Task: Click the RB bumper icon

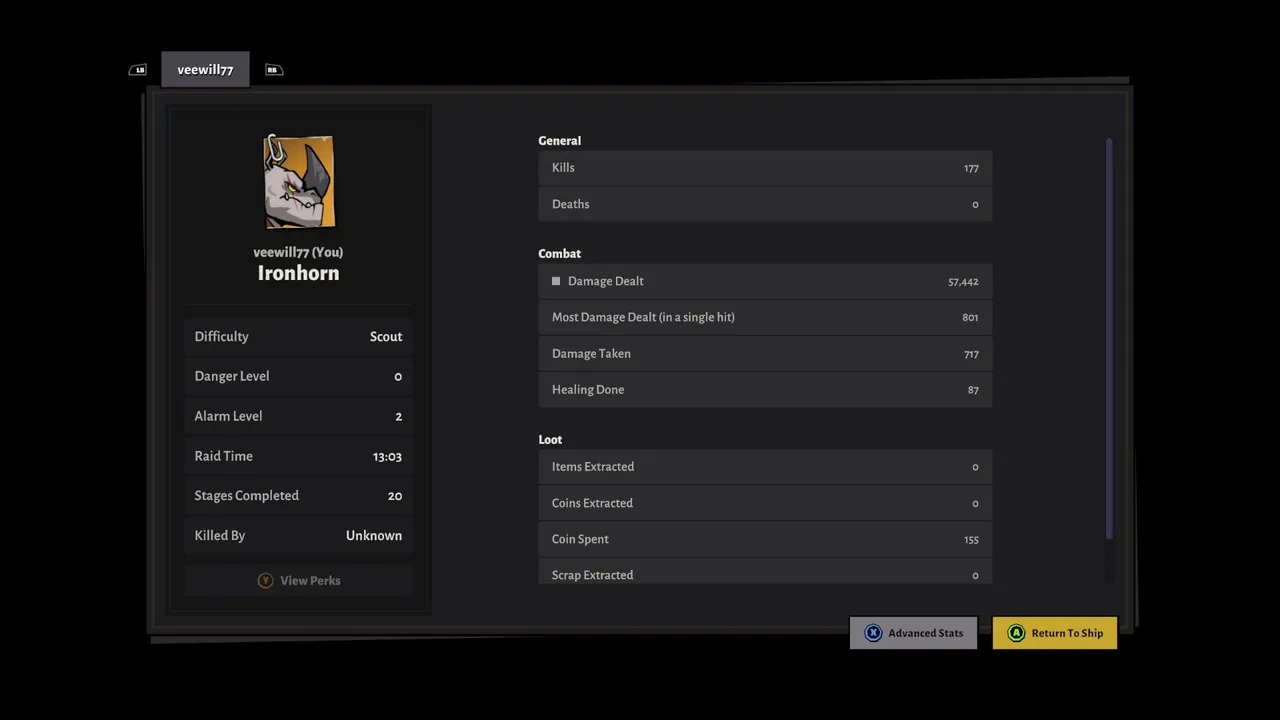Action: pyautogui.click(x=273, y=70)
